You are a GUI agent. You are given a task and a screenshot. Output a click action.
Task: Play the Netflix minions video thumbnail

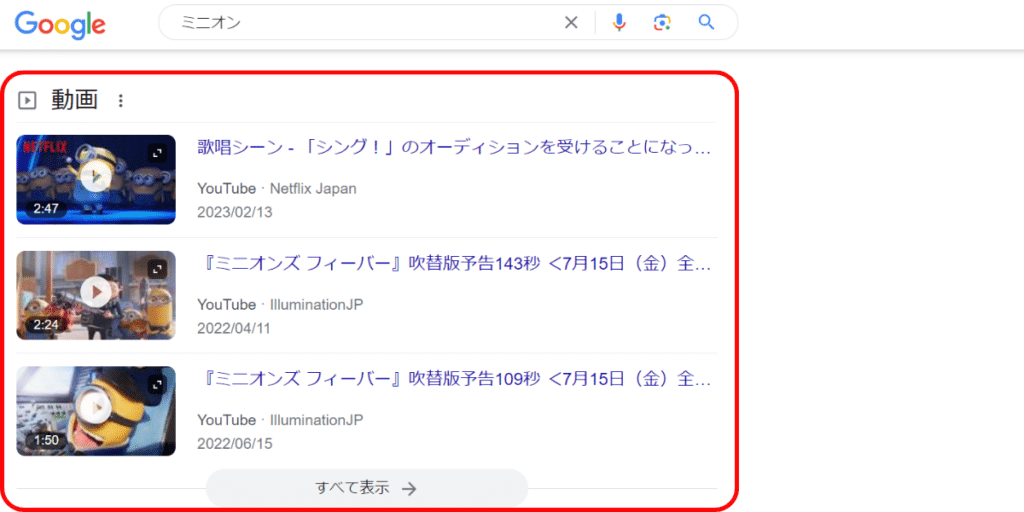[x=96, y=180]
